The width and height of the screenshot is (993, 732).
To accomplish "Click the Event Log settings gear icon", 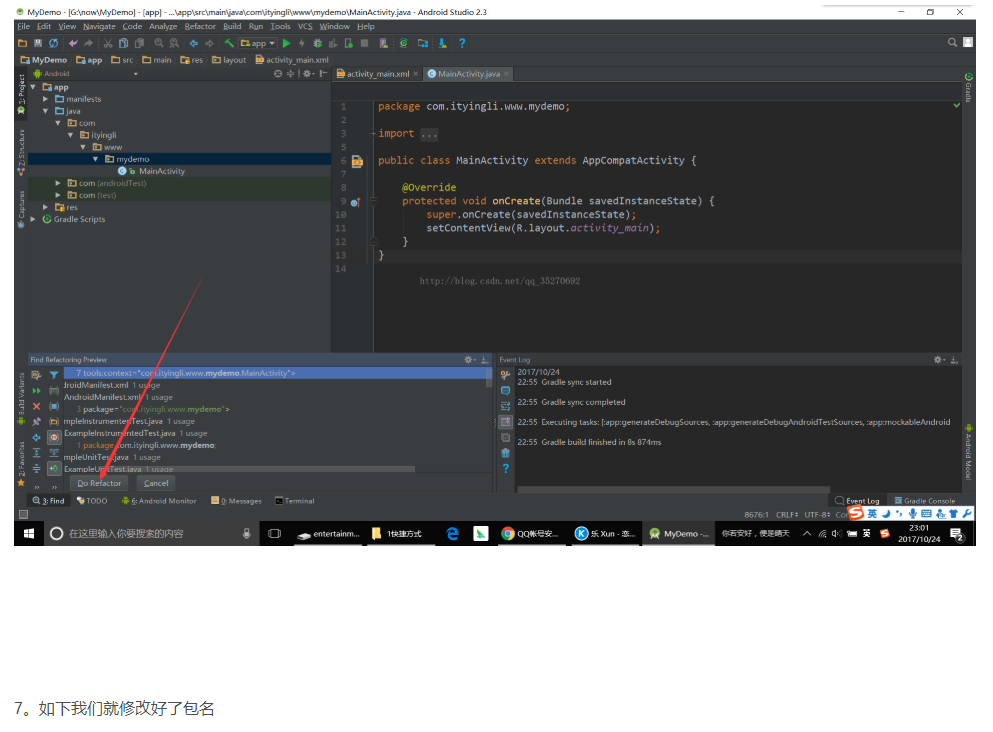I will click(938, 360).
